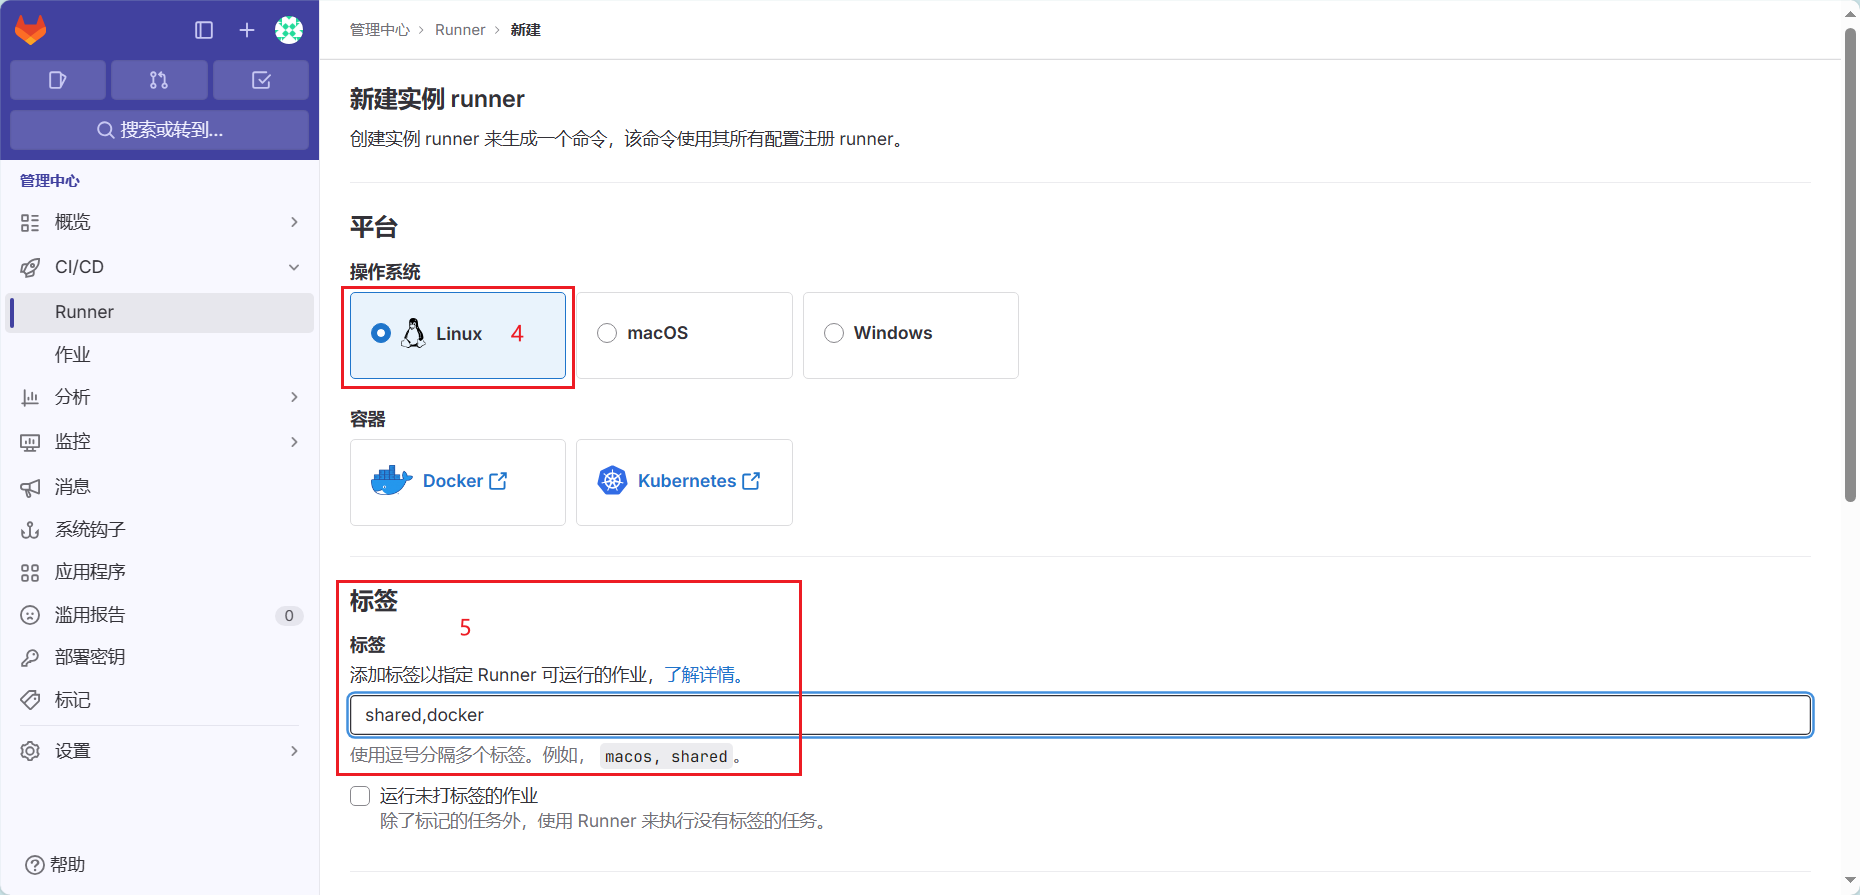Click the 应用程序 grid icon

(x=30, y=572)
